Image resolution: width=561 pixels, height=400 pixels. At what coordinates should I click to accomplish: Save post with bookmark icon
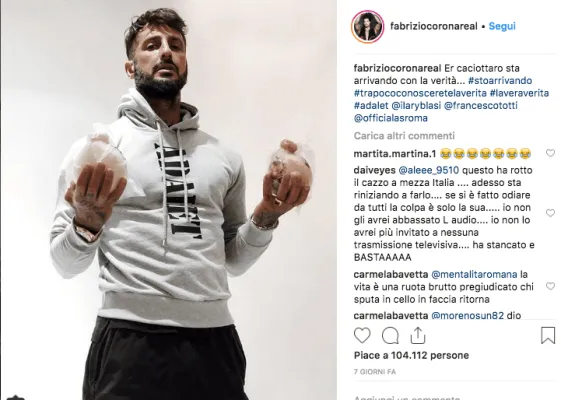548,336
